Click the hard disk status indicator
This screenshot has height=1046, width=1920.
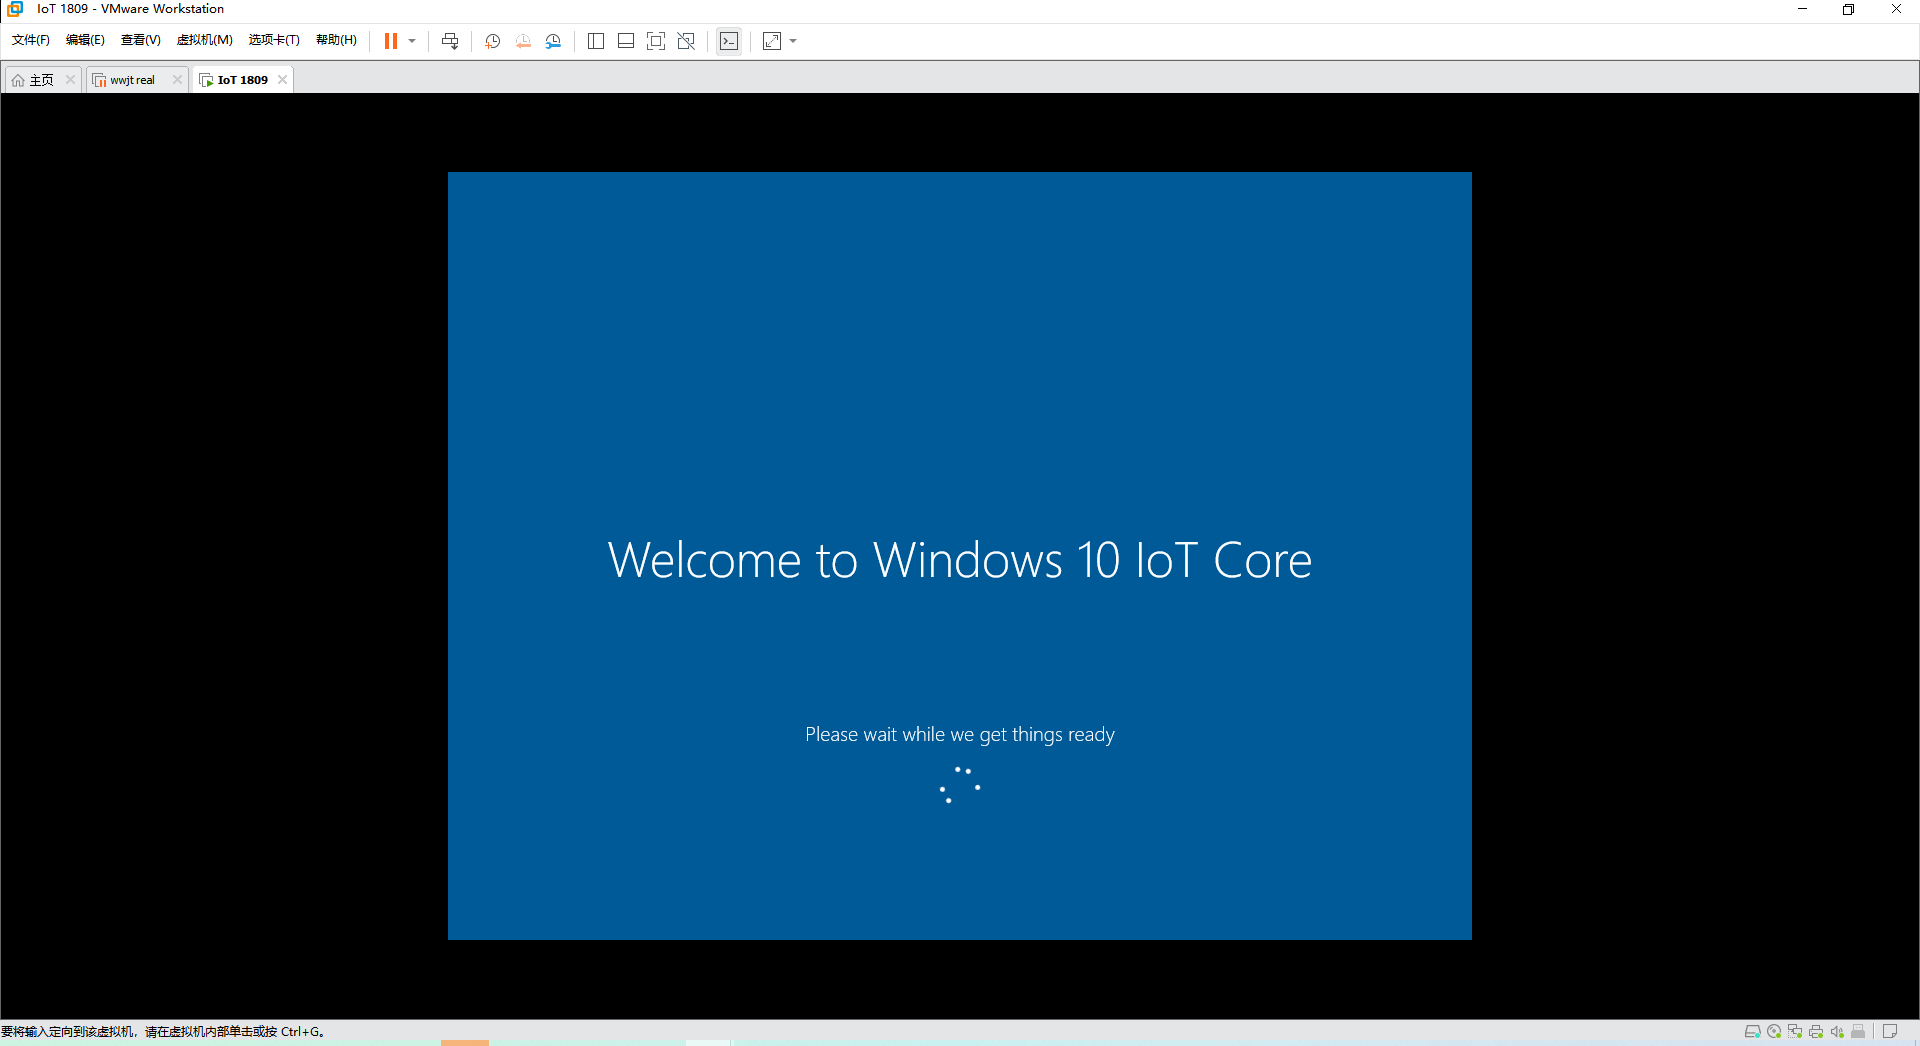point(1753,1031)
